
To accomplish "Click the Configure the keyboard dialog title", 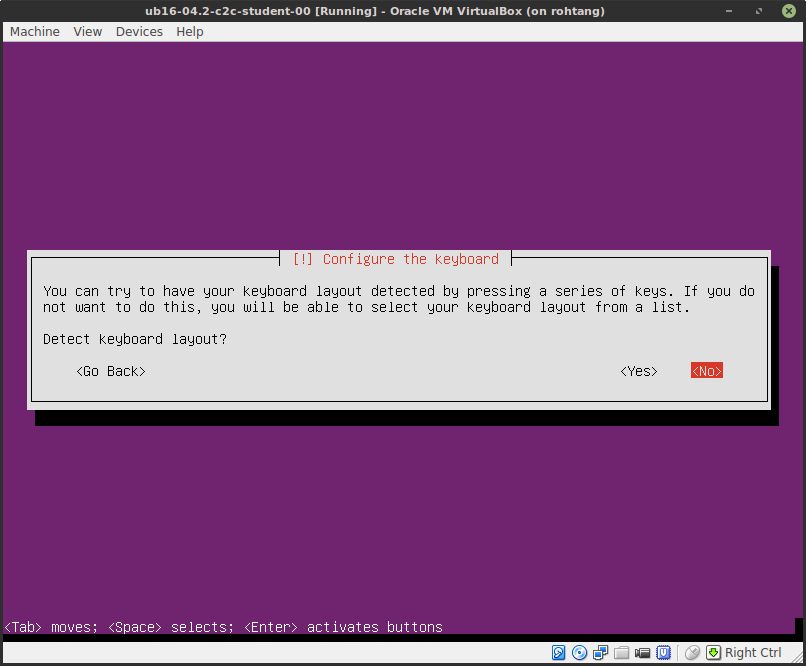I will 400,259.
